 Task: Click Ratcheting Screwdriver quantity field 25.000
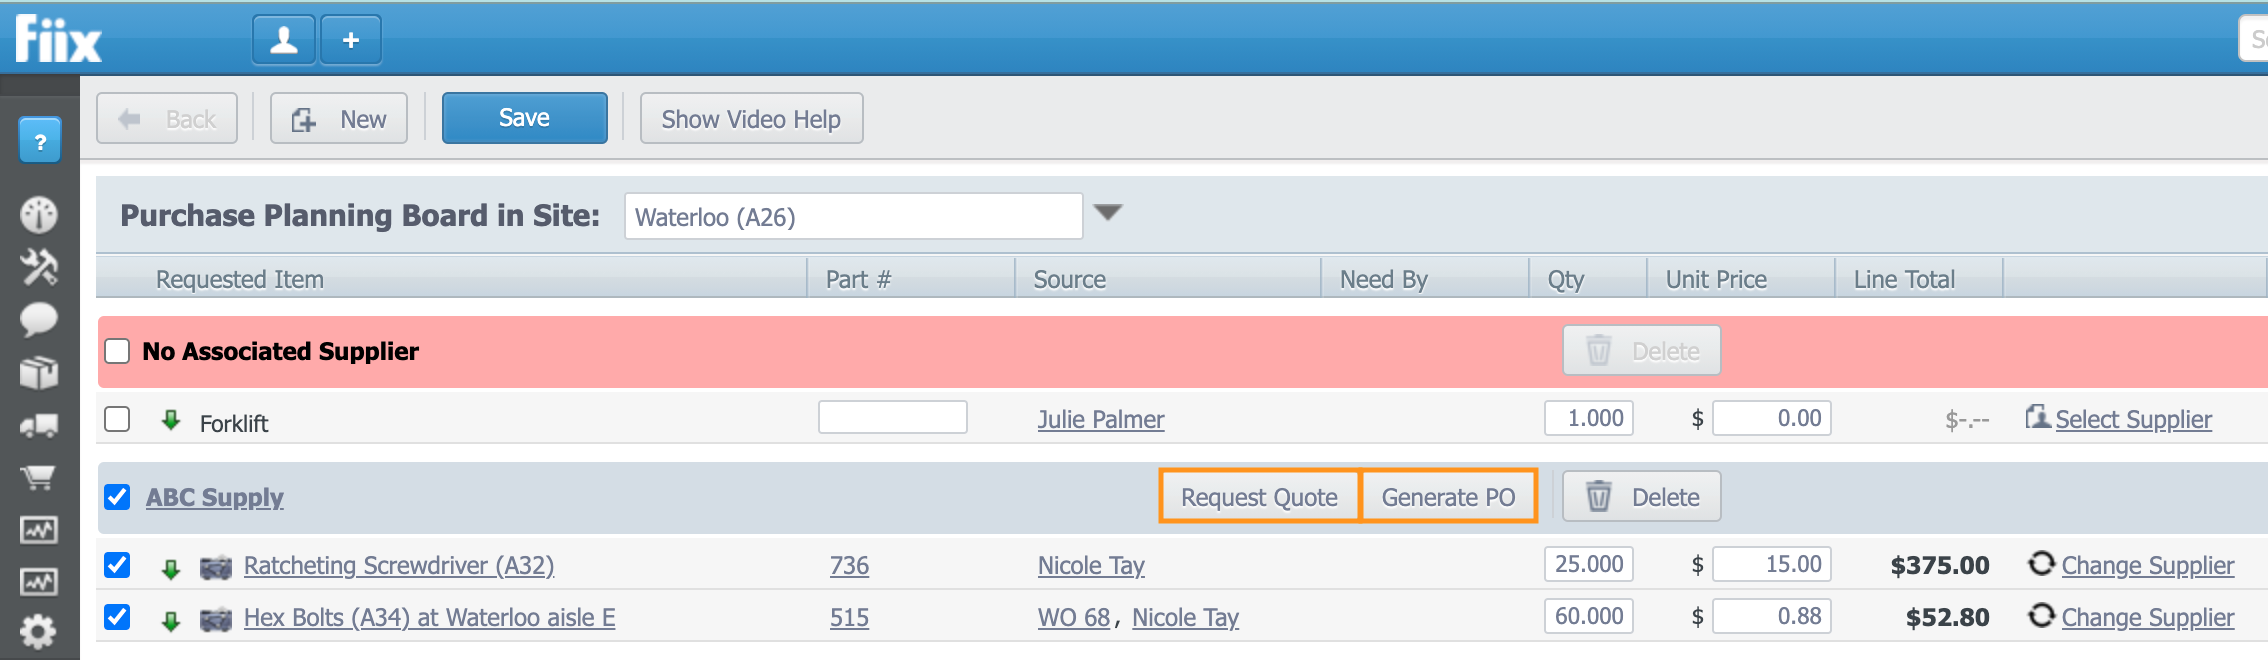point(1589,564)
